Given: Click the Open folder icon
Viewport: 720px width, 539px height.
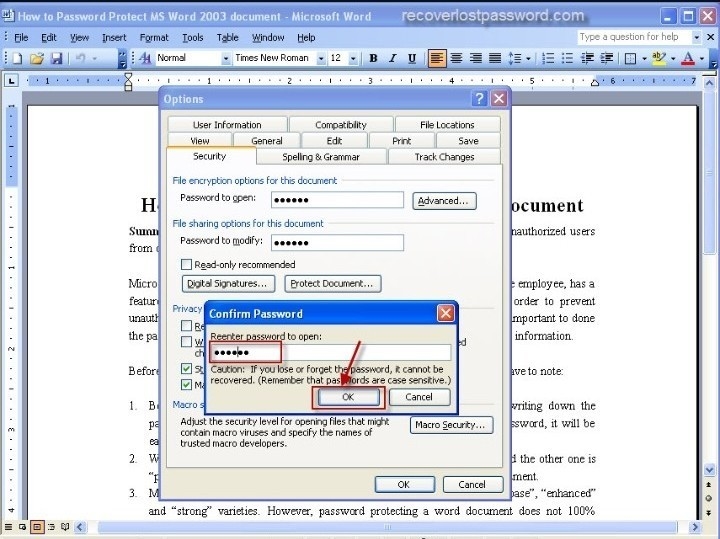Looking at the screenshot, I should pos(37,58).
